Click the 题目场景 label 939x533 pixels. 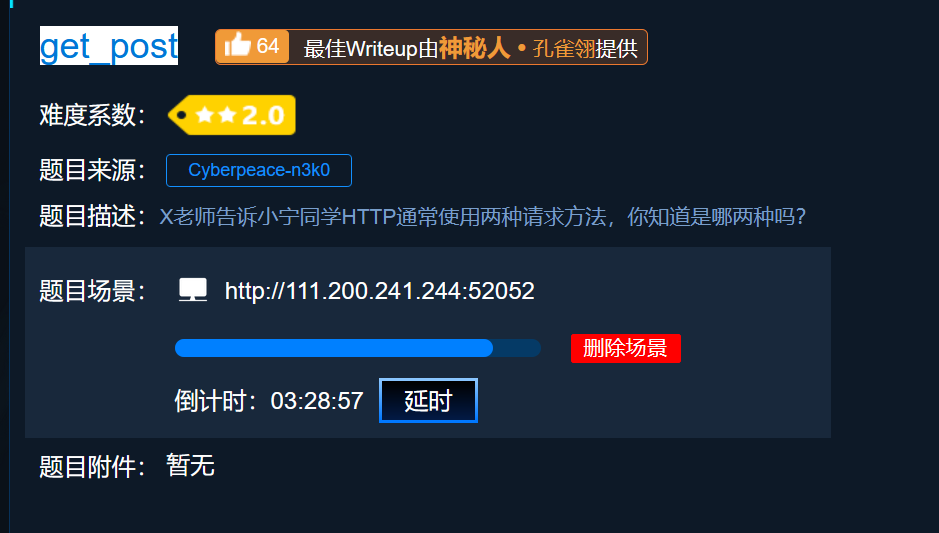[x=92, y=291]
